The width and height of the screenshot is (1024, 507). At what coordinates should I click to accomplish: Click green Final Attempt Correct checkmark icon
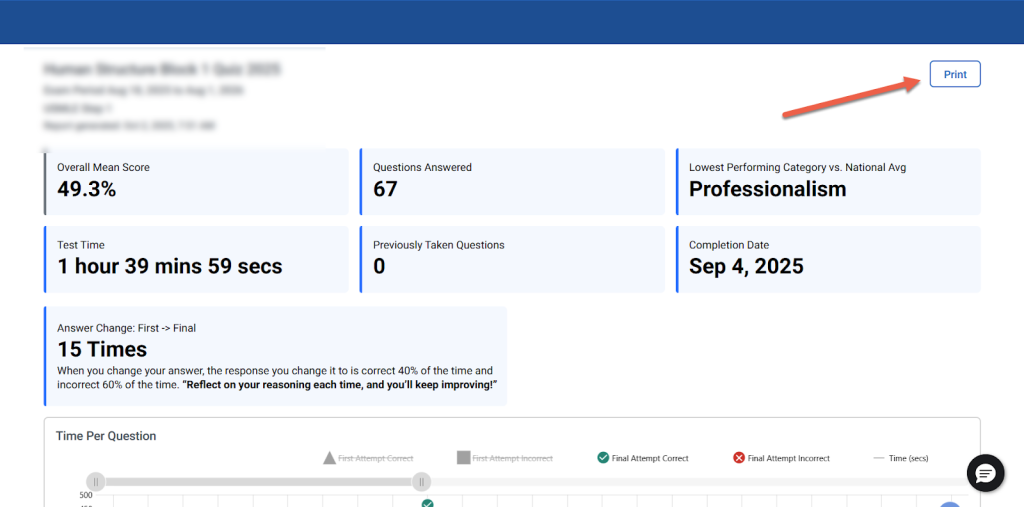coord(603,458)
